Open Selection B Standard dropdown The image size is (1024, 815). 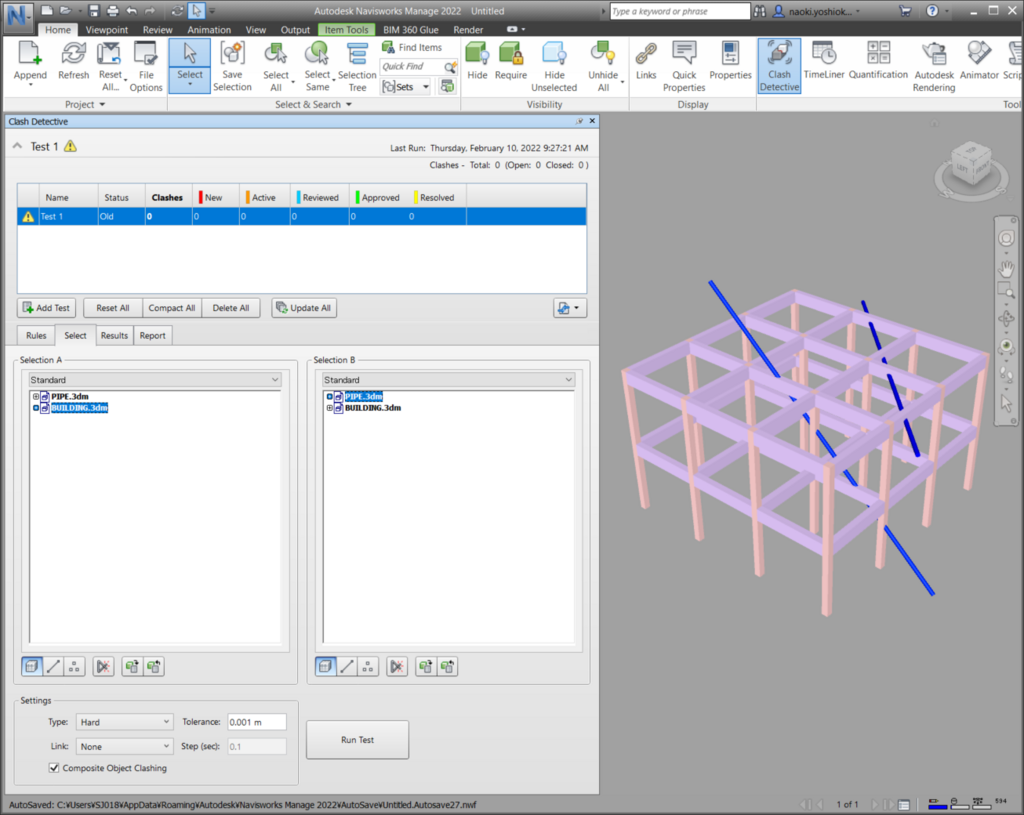pyautogui.click(x=449, y=379)
